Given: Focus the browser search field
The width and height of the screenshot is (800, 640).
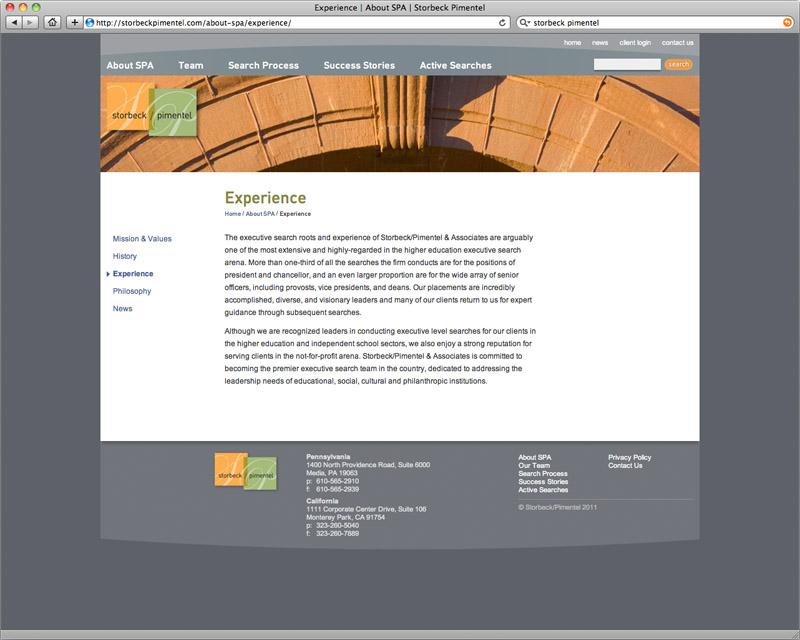Looking at the screenshot, I should [657, 22].
